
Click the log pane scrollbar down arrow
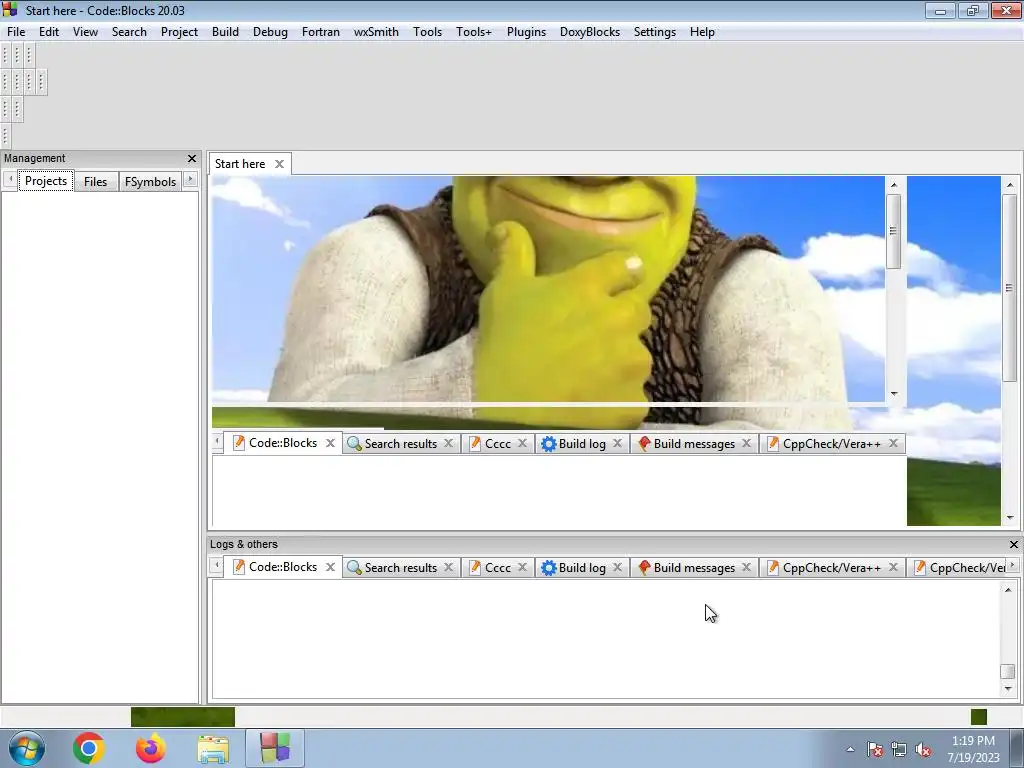pos(1008,689)
